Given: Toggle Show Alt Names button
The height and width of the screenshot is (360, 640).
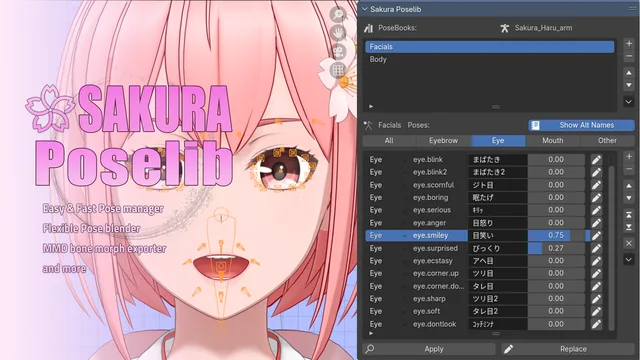Looking at the screenshot, I should pyautogui.click(x=581, y=125).
